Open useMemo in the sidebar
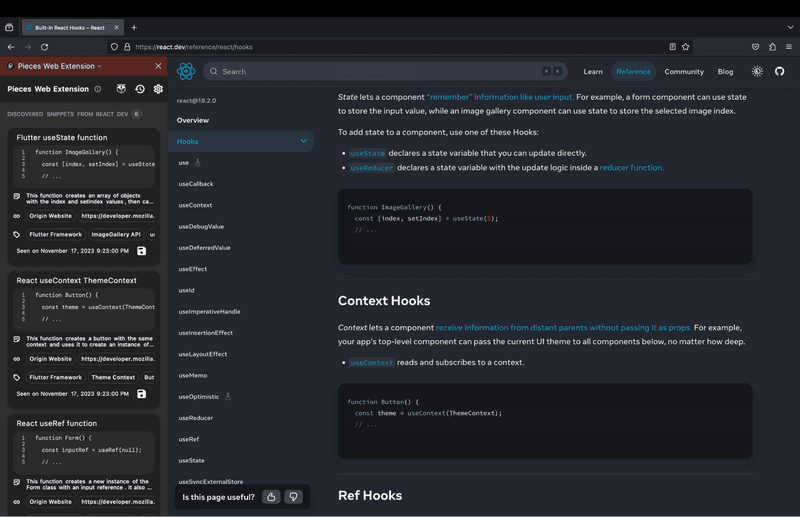This screenshot has height=517, width=800. tap(193, 375)
